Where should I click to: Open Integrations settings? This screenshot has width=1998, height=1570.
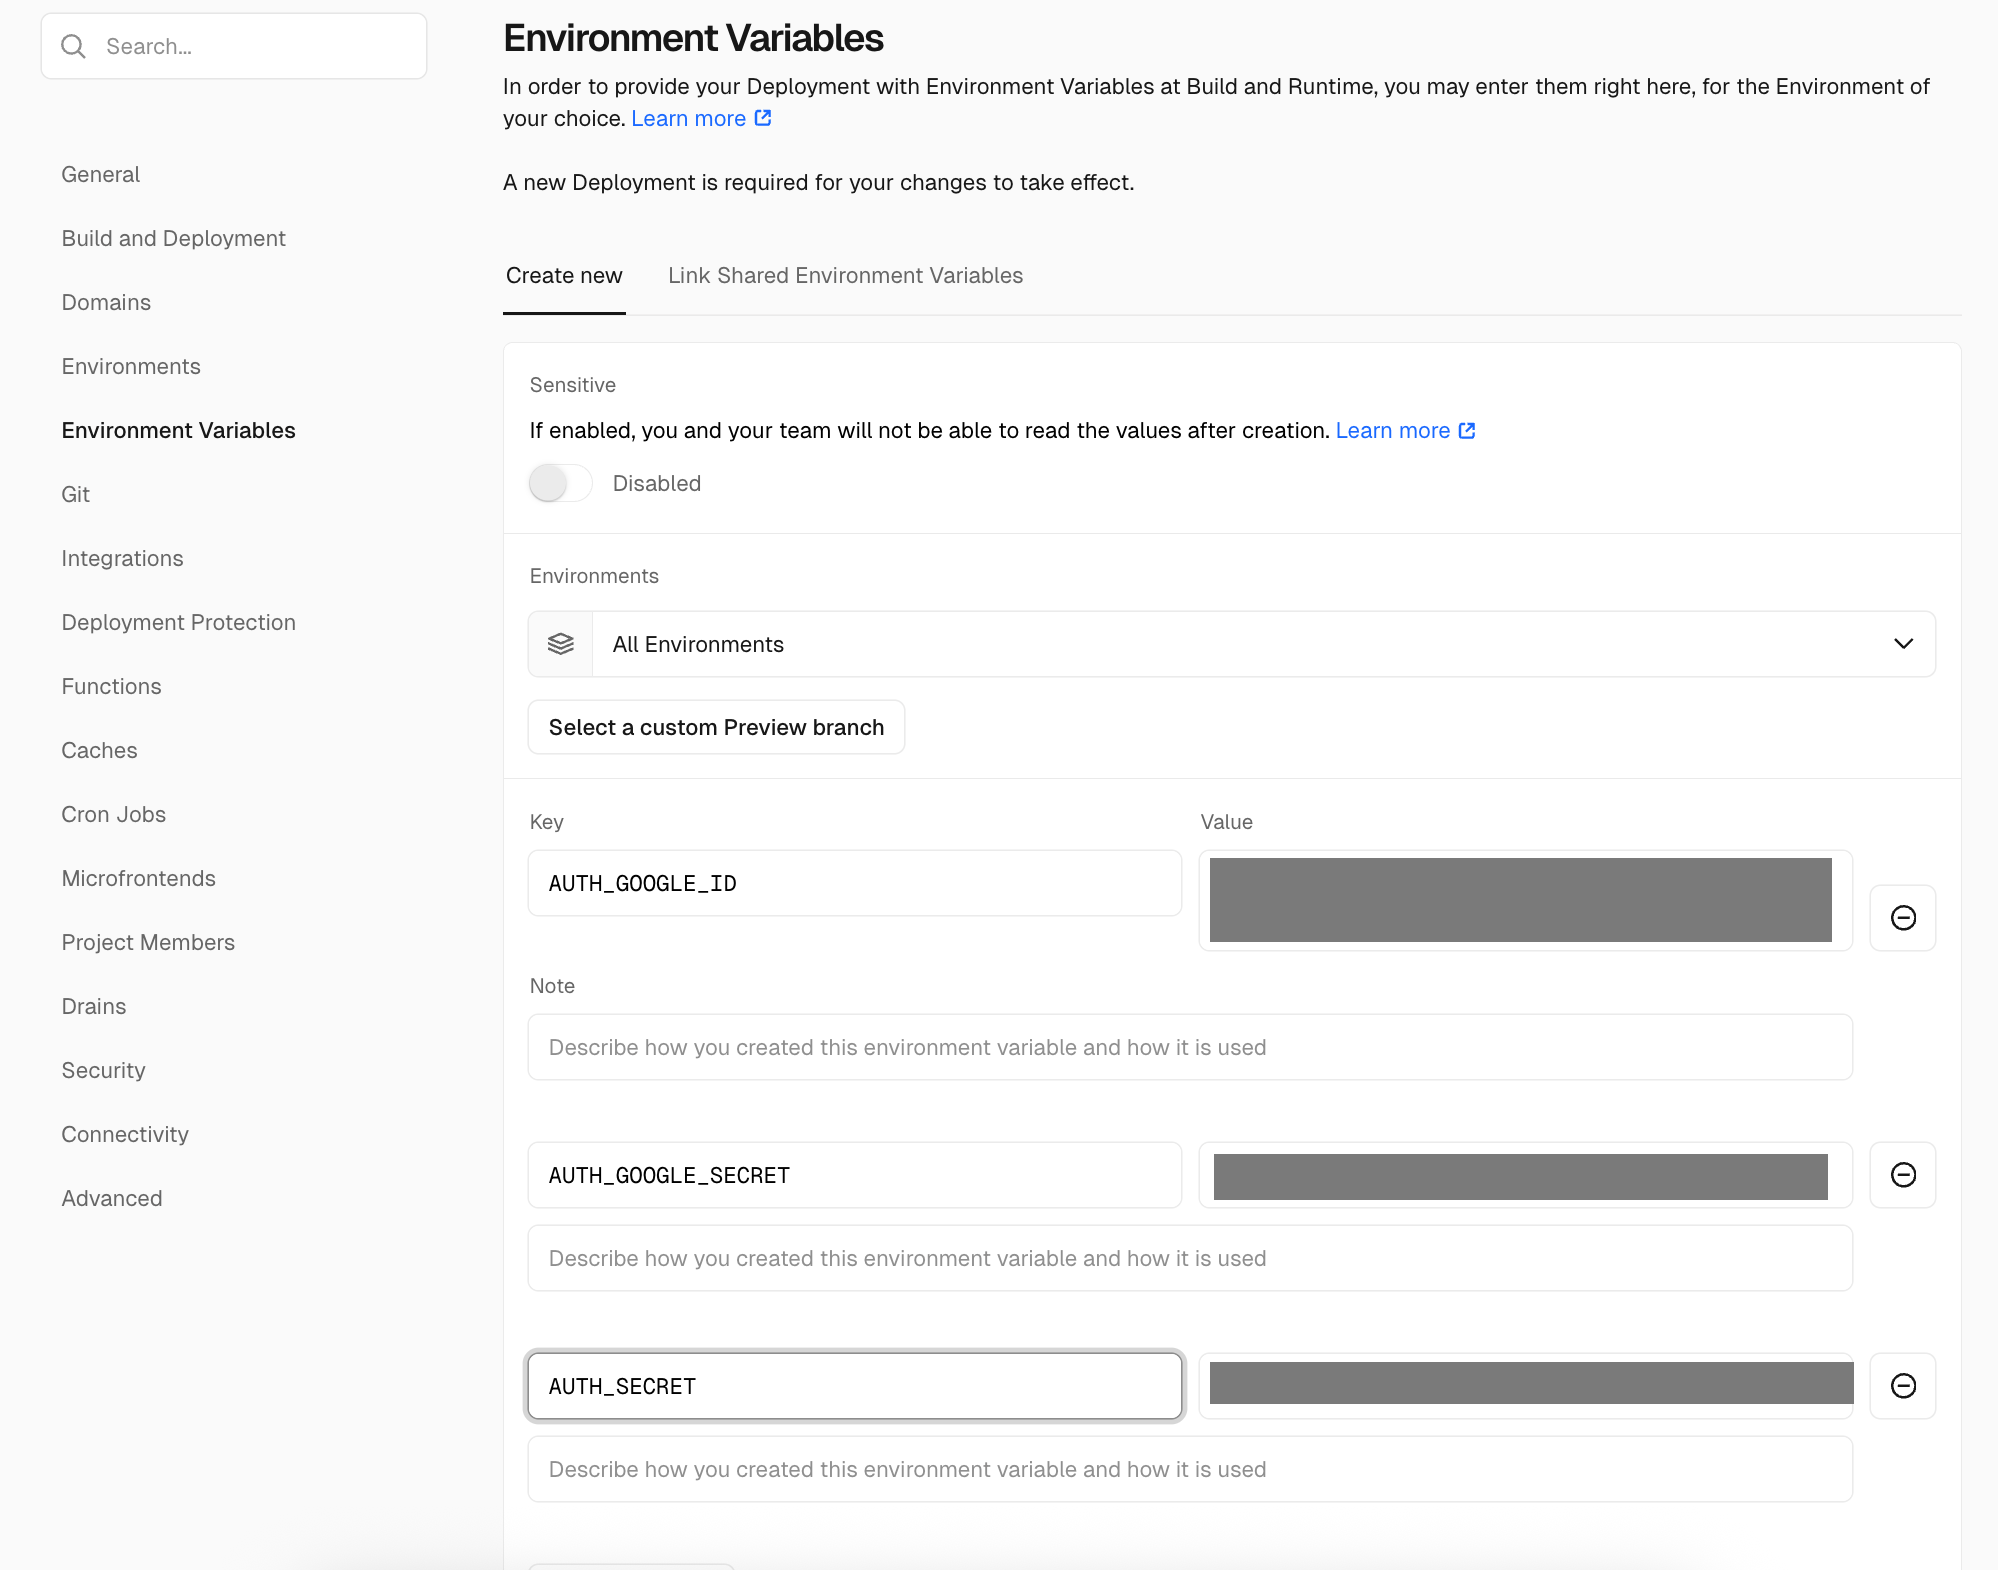click(123, 558)
